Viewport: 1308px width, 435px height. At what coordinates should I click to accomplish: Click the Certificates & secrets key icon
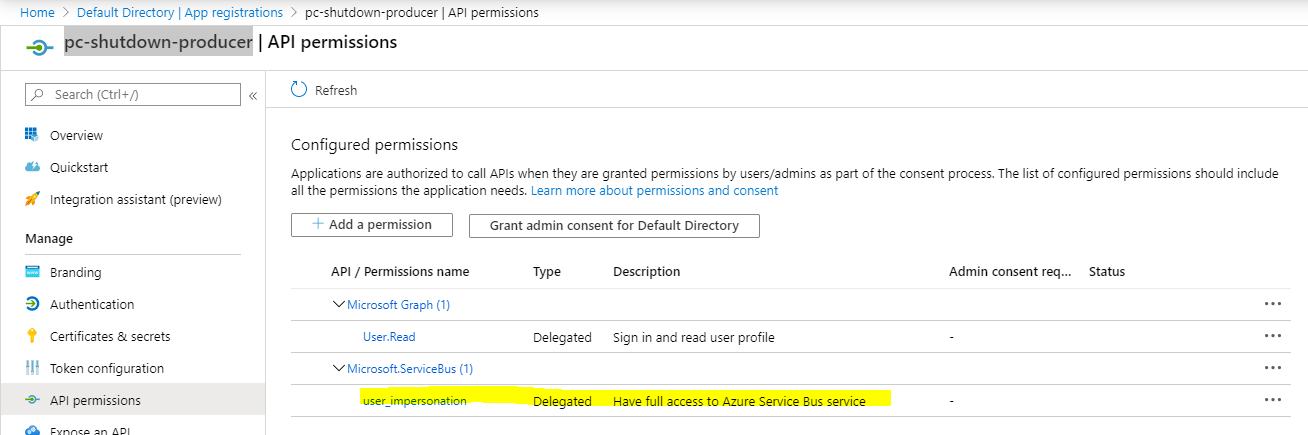point(31,336)
